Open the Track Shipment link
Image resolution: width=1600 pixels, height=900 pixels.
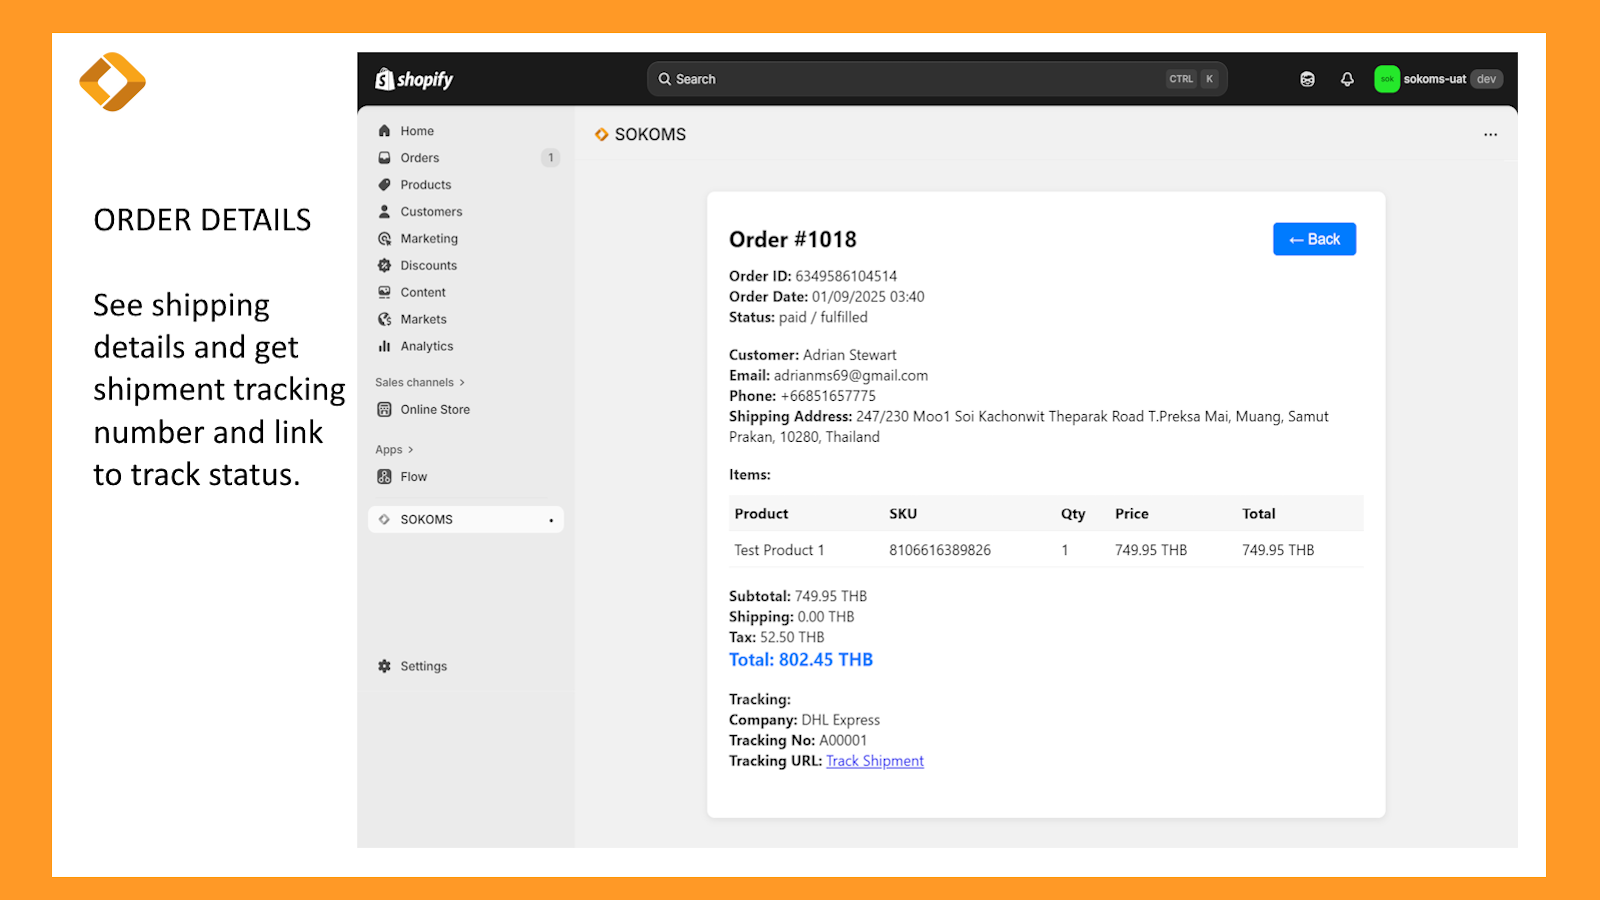click(x=874, y=760)
